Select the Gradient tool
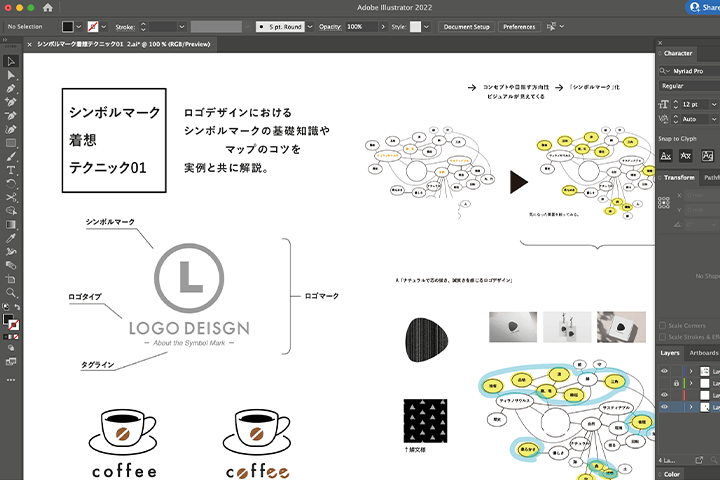This screenshot has width=720, height=480. click(11, 225)
